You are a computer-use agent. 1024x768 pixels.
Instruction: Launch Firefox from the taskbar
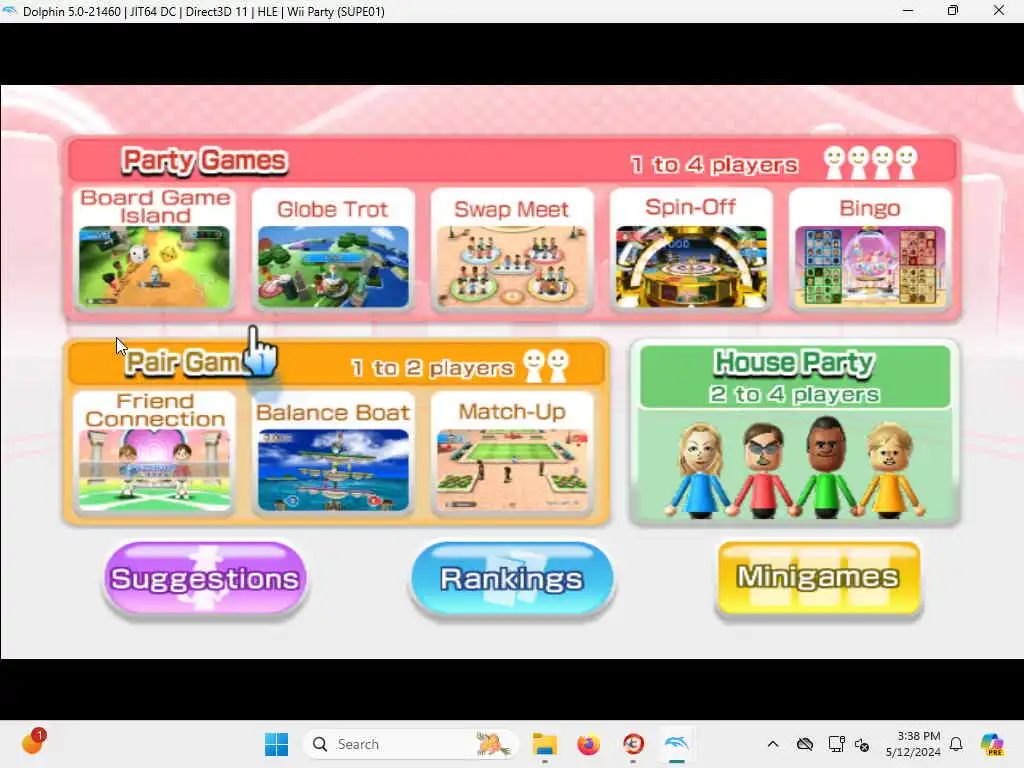tap(588, 744)
